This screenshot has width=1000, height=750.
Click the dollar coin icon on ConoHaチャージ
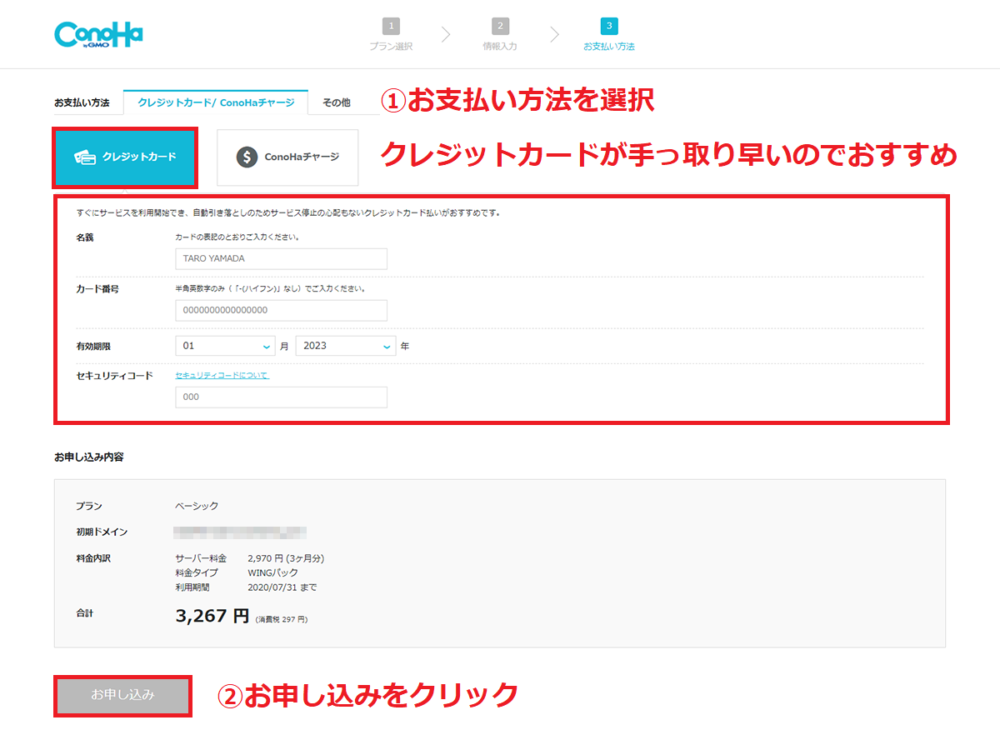pyautogui.click(x=247, y=157)
